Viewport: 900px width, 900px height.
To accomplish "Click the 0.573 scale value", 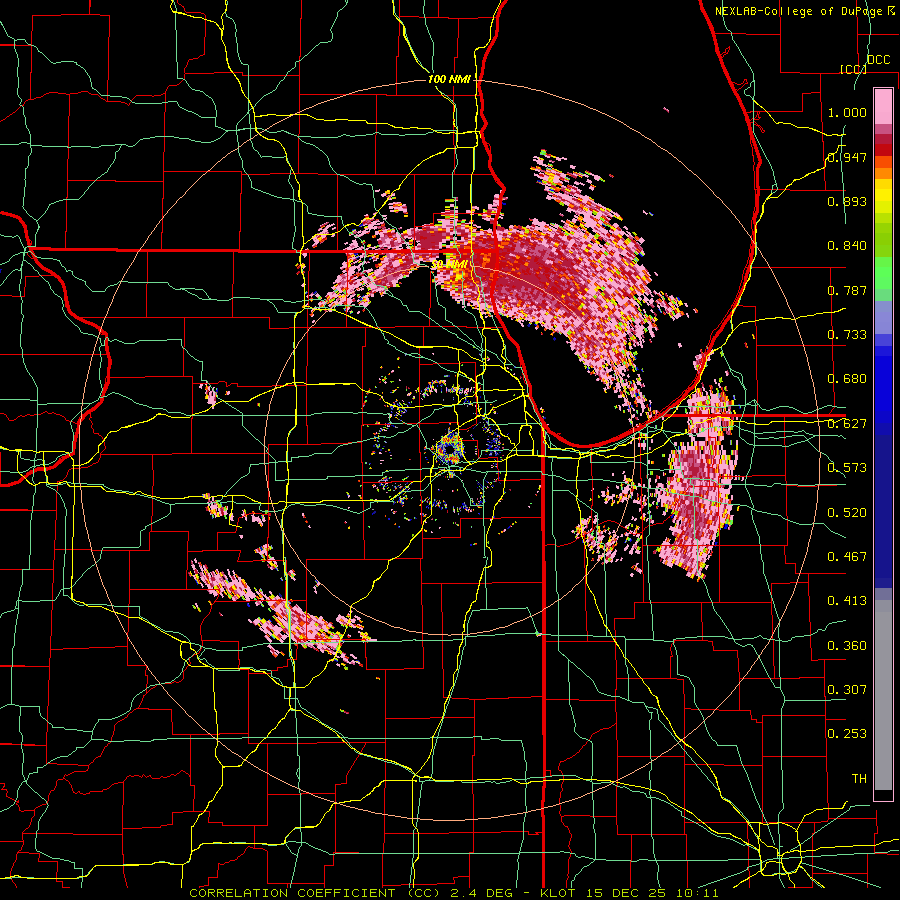I will pos(847,468).
